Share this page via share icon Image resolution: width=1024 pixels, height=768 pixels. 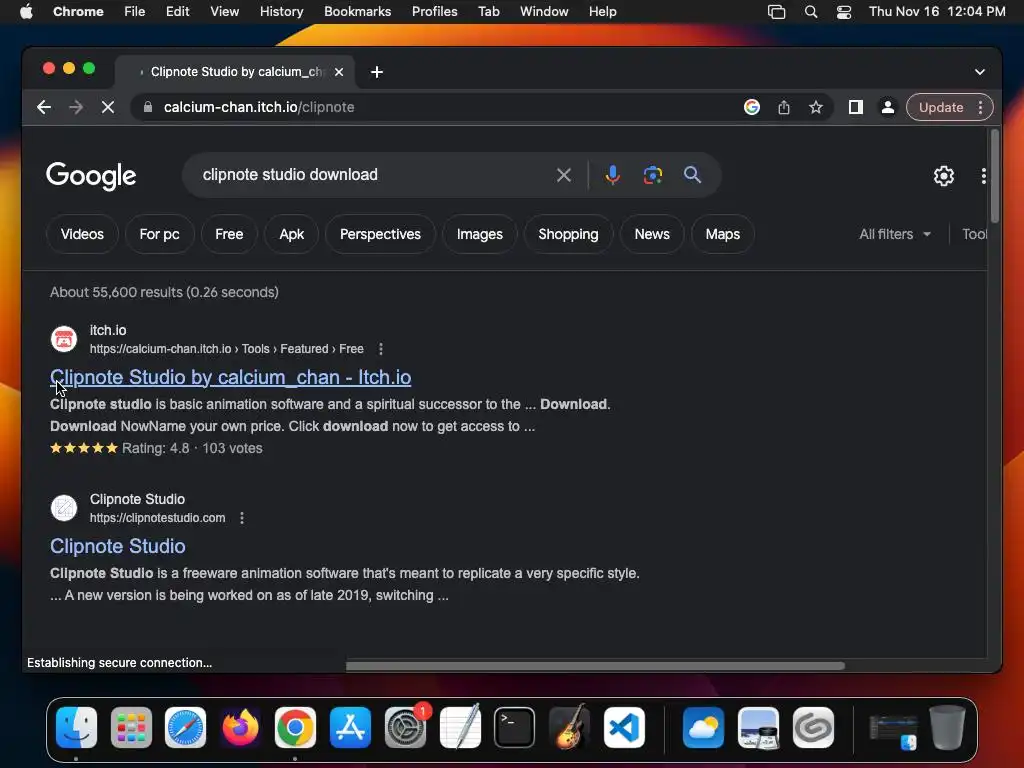(784, 107)
